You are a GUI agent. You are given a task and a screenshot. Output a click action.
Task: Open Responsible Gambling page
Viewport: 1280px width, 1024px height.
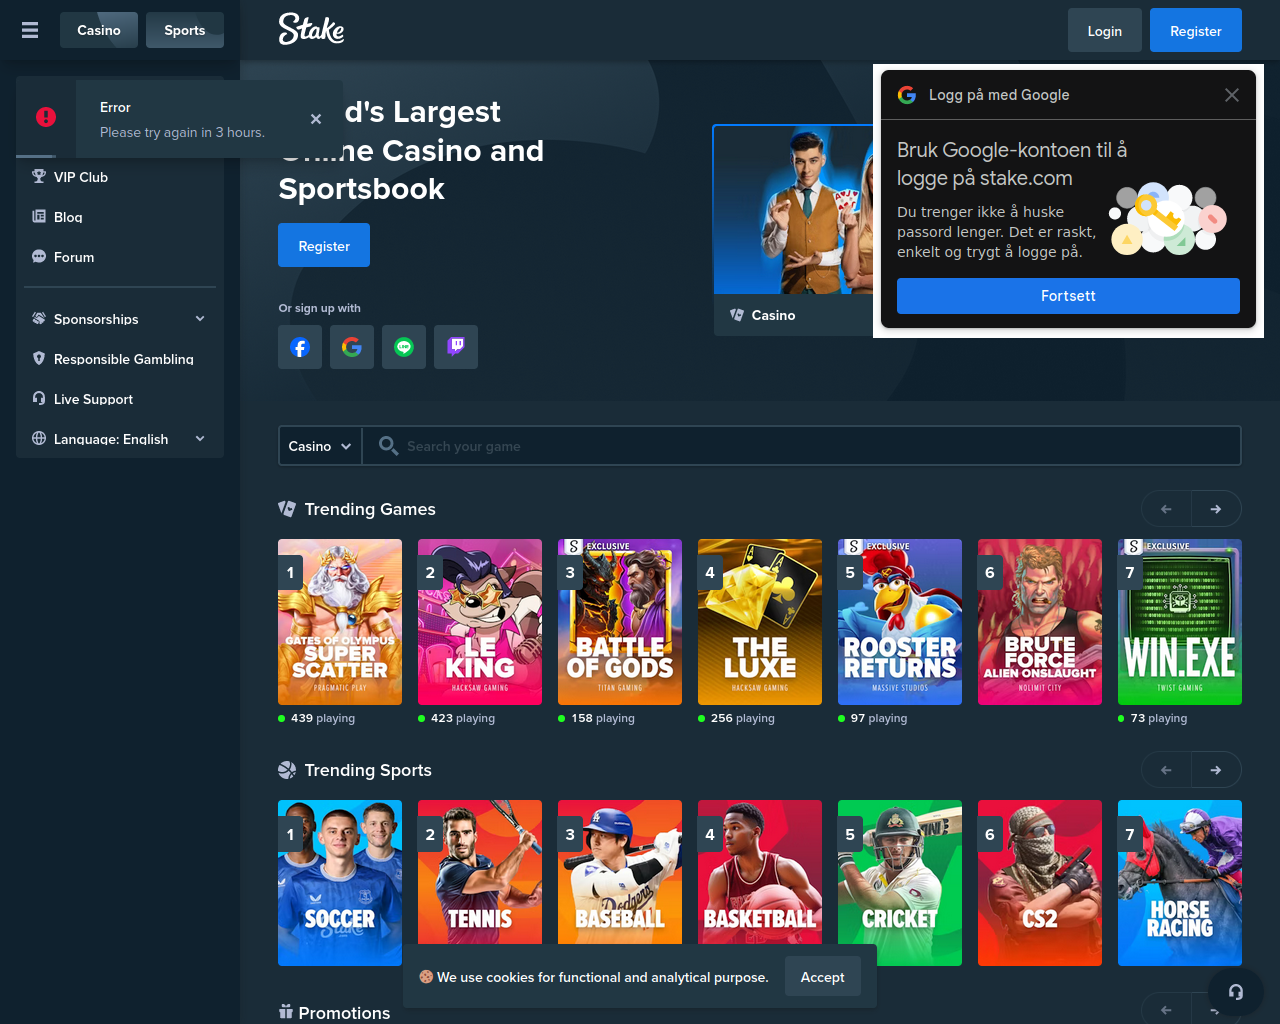click(x=120, y=359)
